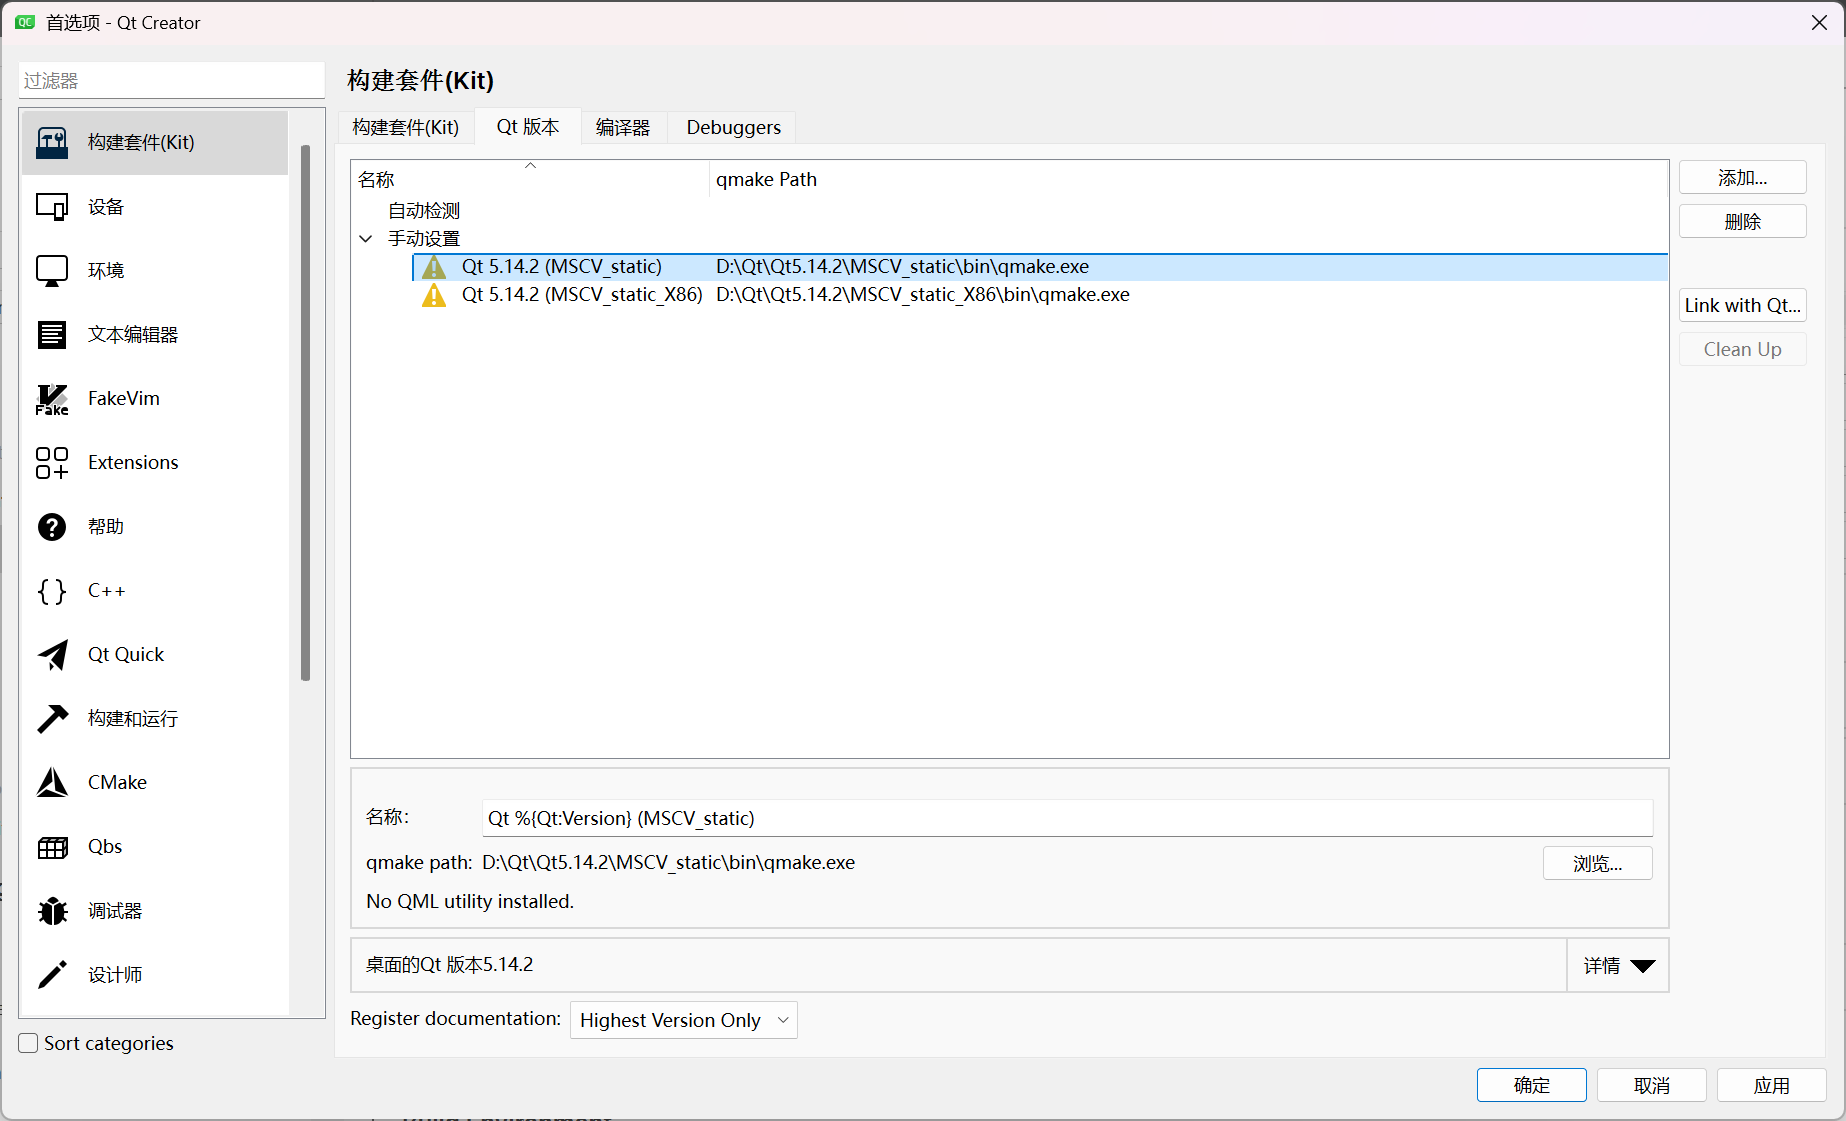Click the 删除 button
Viewport: 1846px width, 1121px height.
click(x=1743, y=222)
